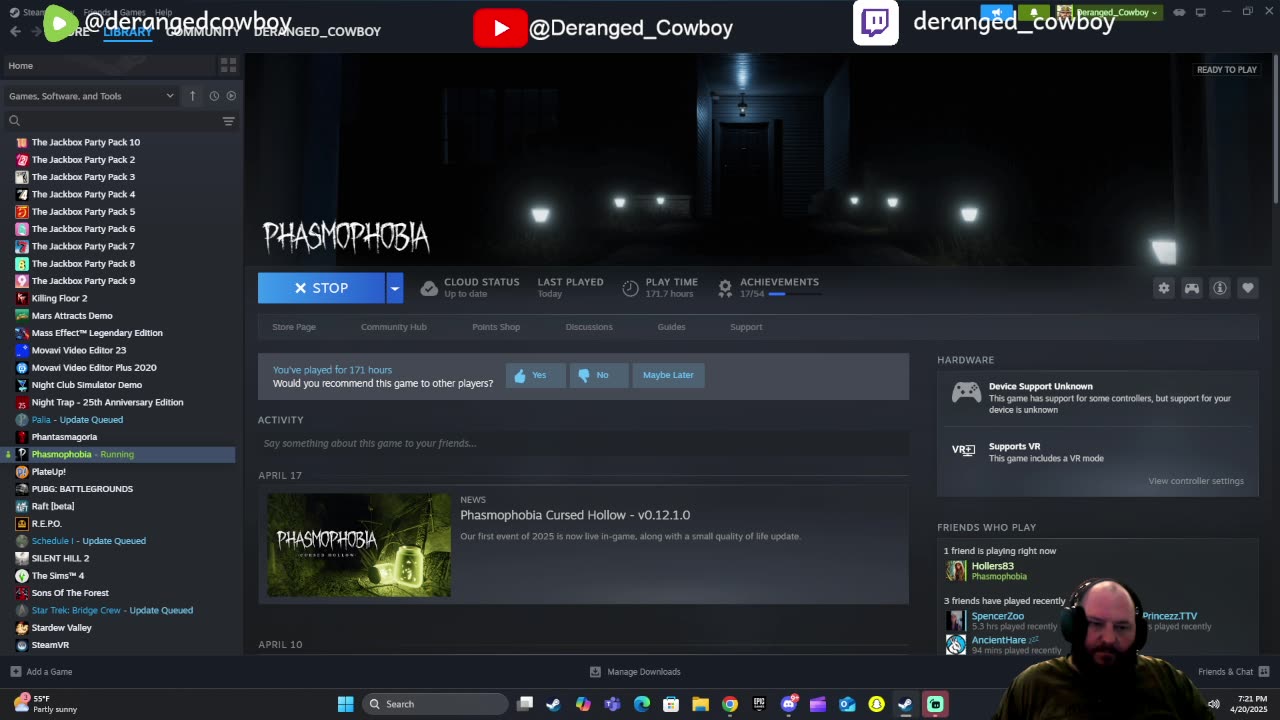Viewport: 1280px width, 720px height.
Task: Open Discord from the taskbar
Action: tap(789, 704)
